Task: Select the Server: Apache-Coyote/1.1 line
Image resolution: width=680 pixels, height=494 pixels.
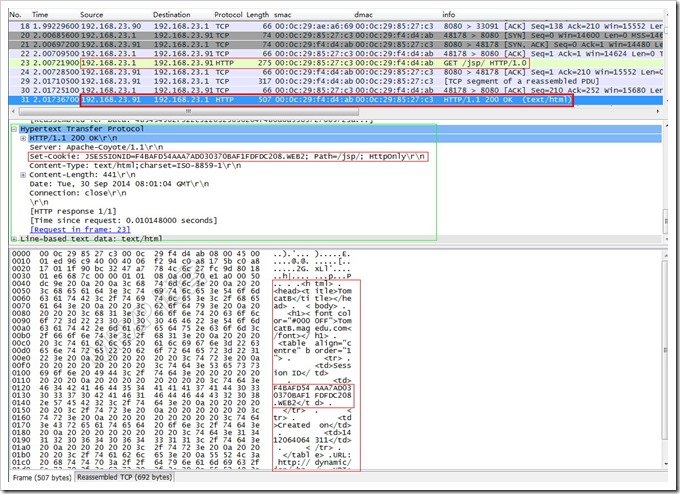Action: [96, 147]
